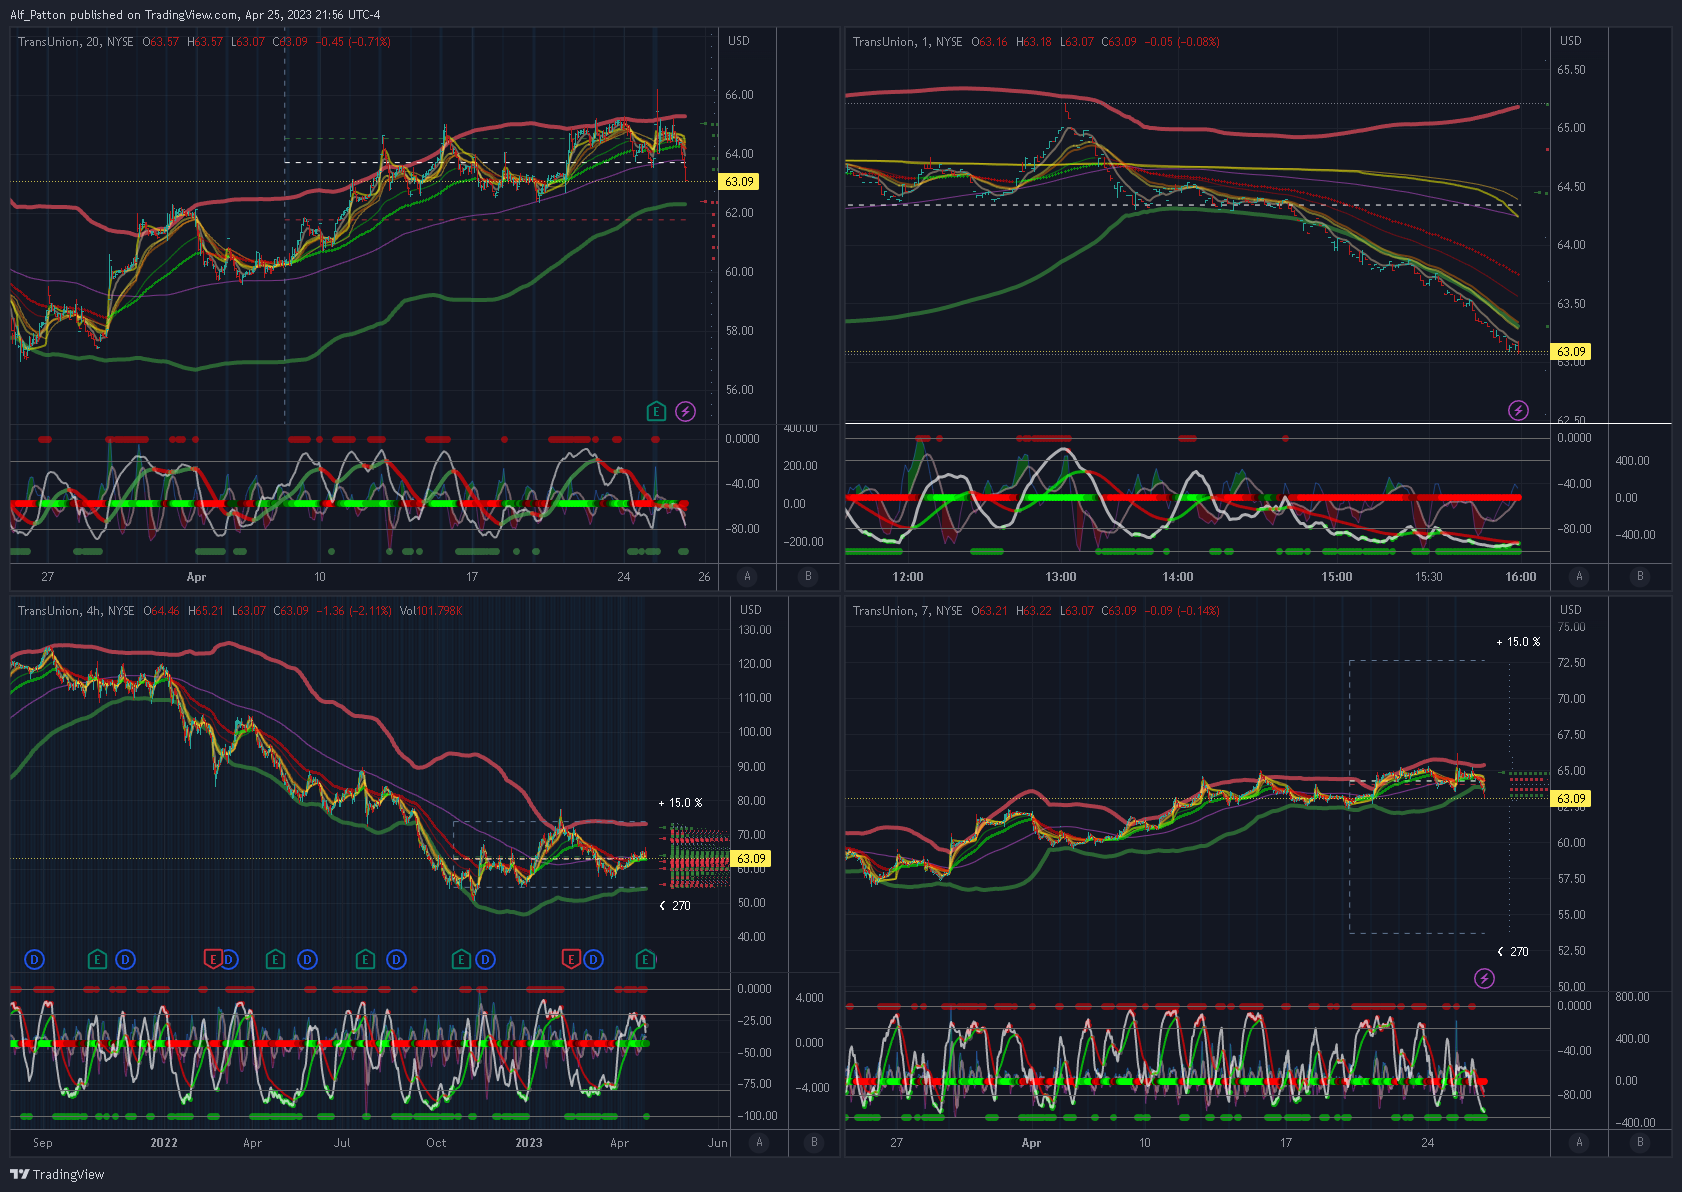This screenshot has width=1682, height=1192.
Task: Click the green earnings E icon on 20-minute chart
Action: [656, 411]
